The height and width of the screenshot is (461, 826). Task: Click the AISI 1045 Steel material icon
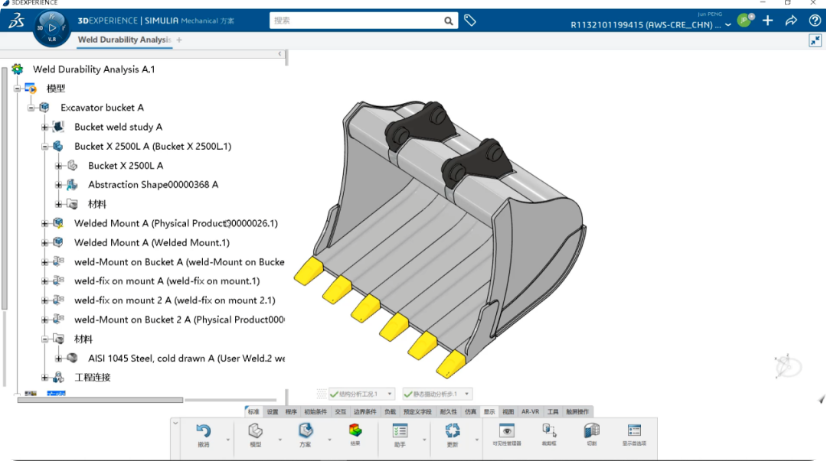point(72,358)
